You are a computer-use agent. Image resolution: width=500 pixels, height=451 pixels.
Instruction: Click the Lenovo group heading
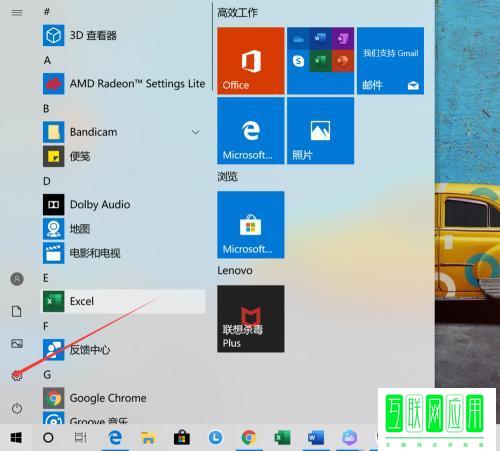click(x=235, y=270)
